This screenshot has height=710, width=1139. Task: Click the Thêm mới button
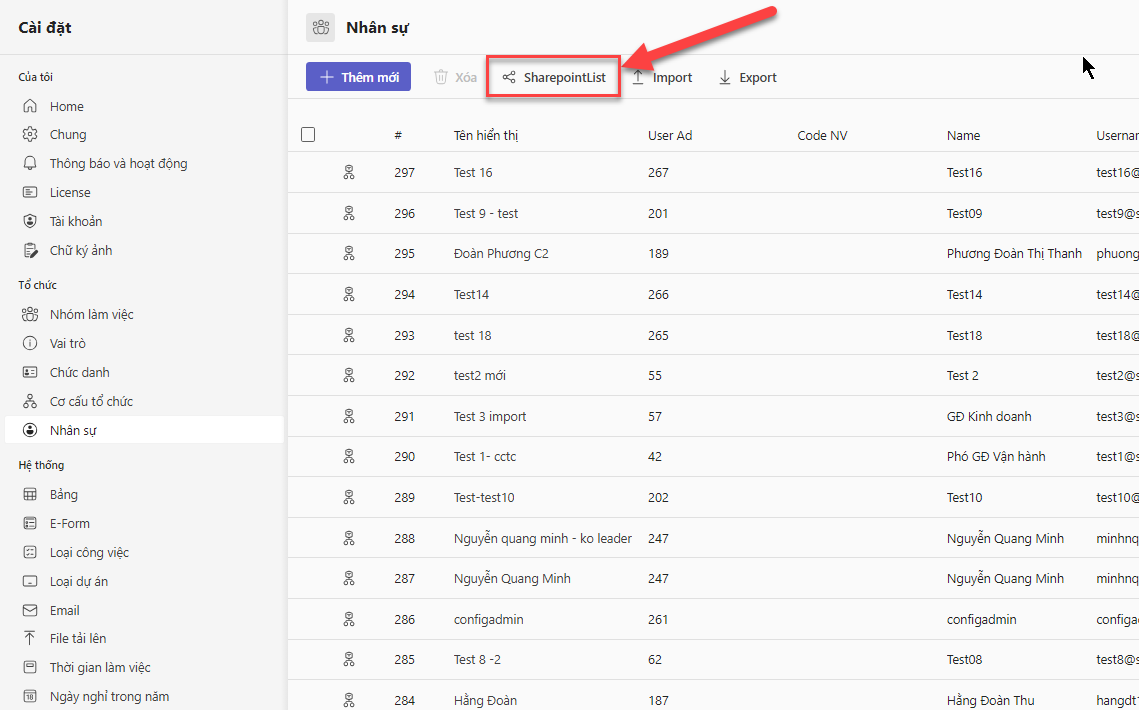[x=358, y=77]
